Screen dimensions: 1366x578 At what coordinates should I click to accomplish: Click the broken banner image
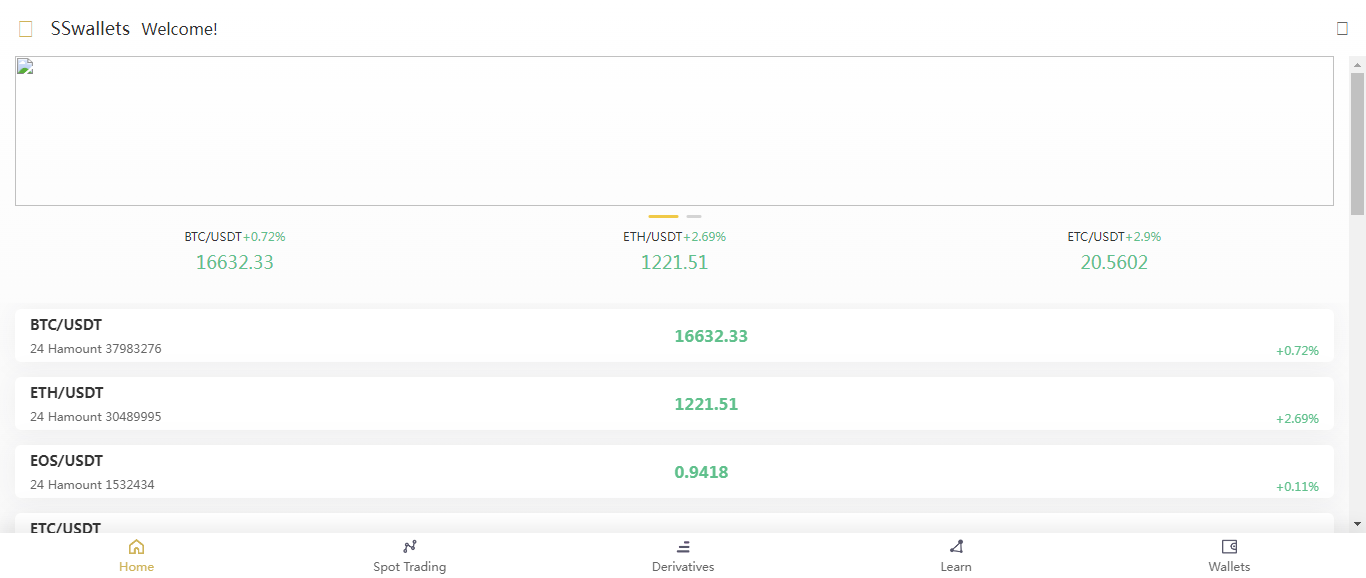[x=674, y=131]
